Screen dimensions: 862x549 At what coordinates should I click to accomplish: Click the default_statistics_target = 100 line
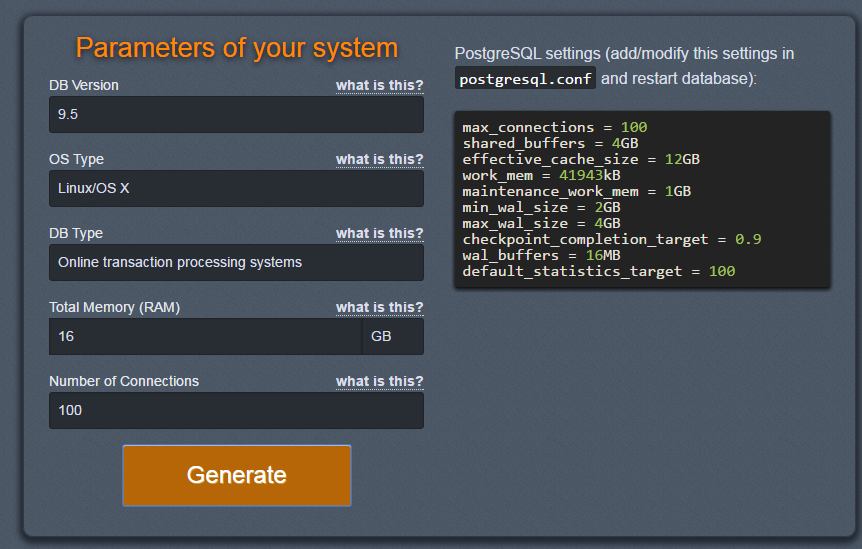click(599, 271)
